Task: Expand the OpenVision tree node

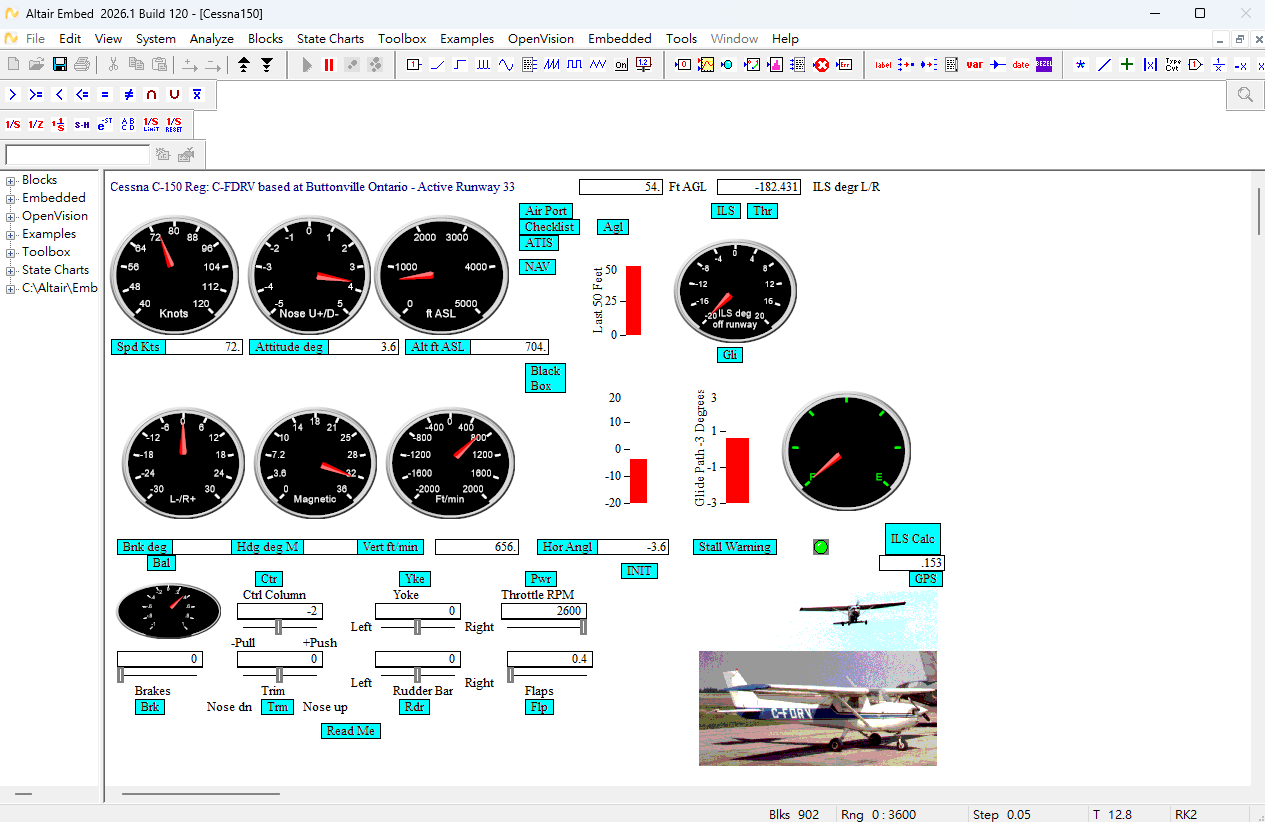Action: pos(11,217)
